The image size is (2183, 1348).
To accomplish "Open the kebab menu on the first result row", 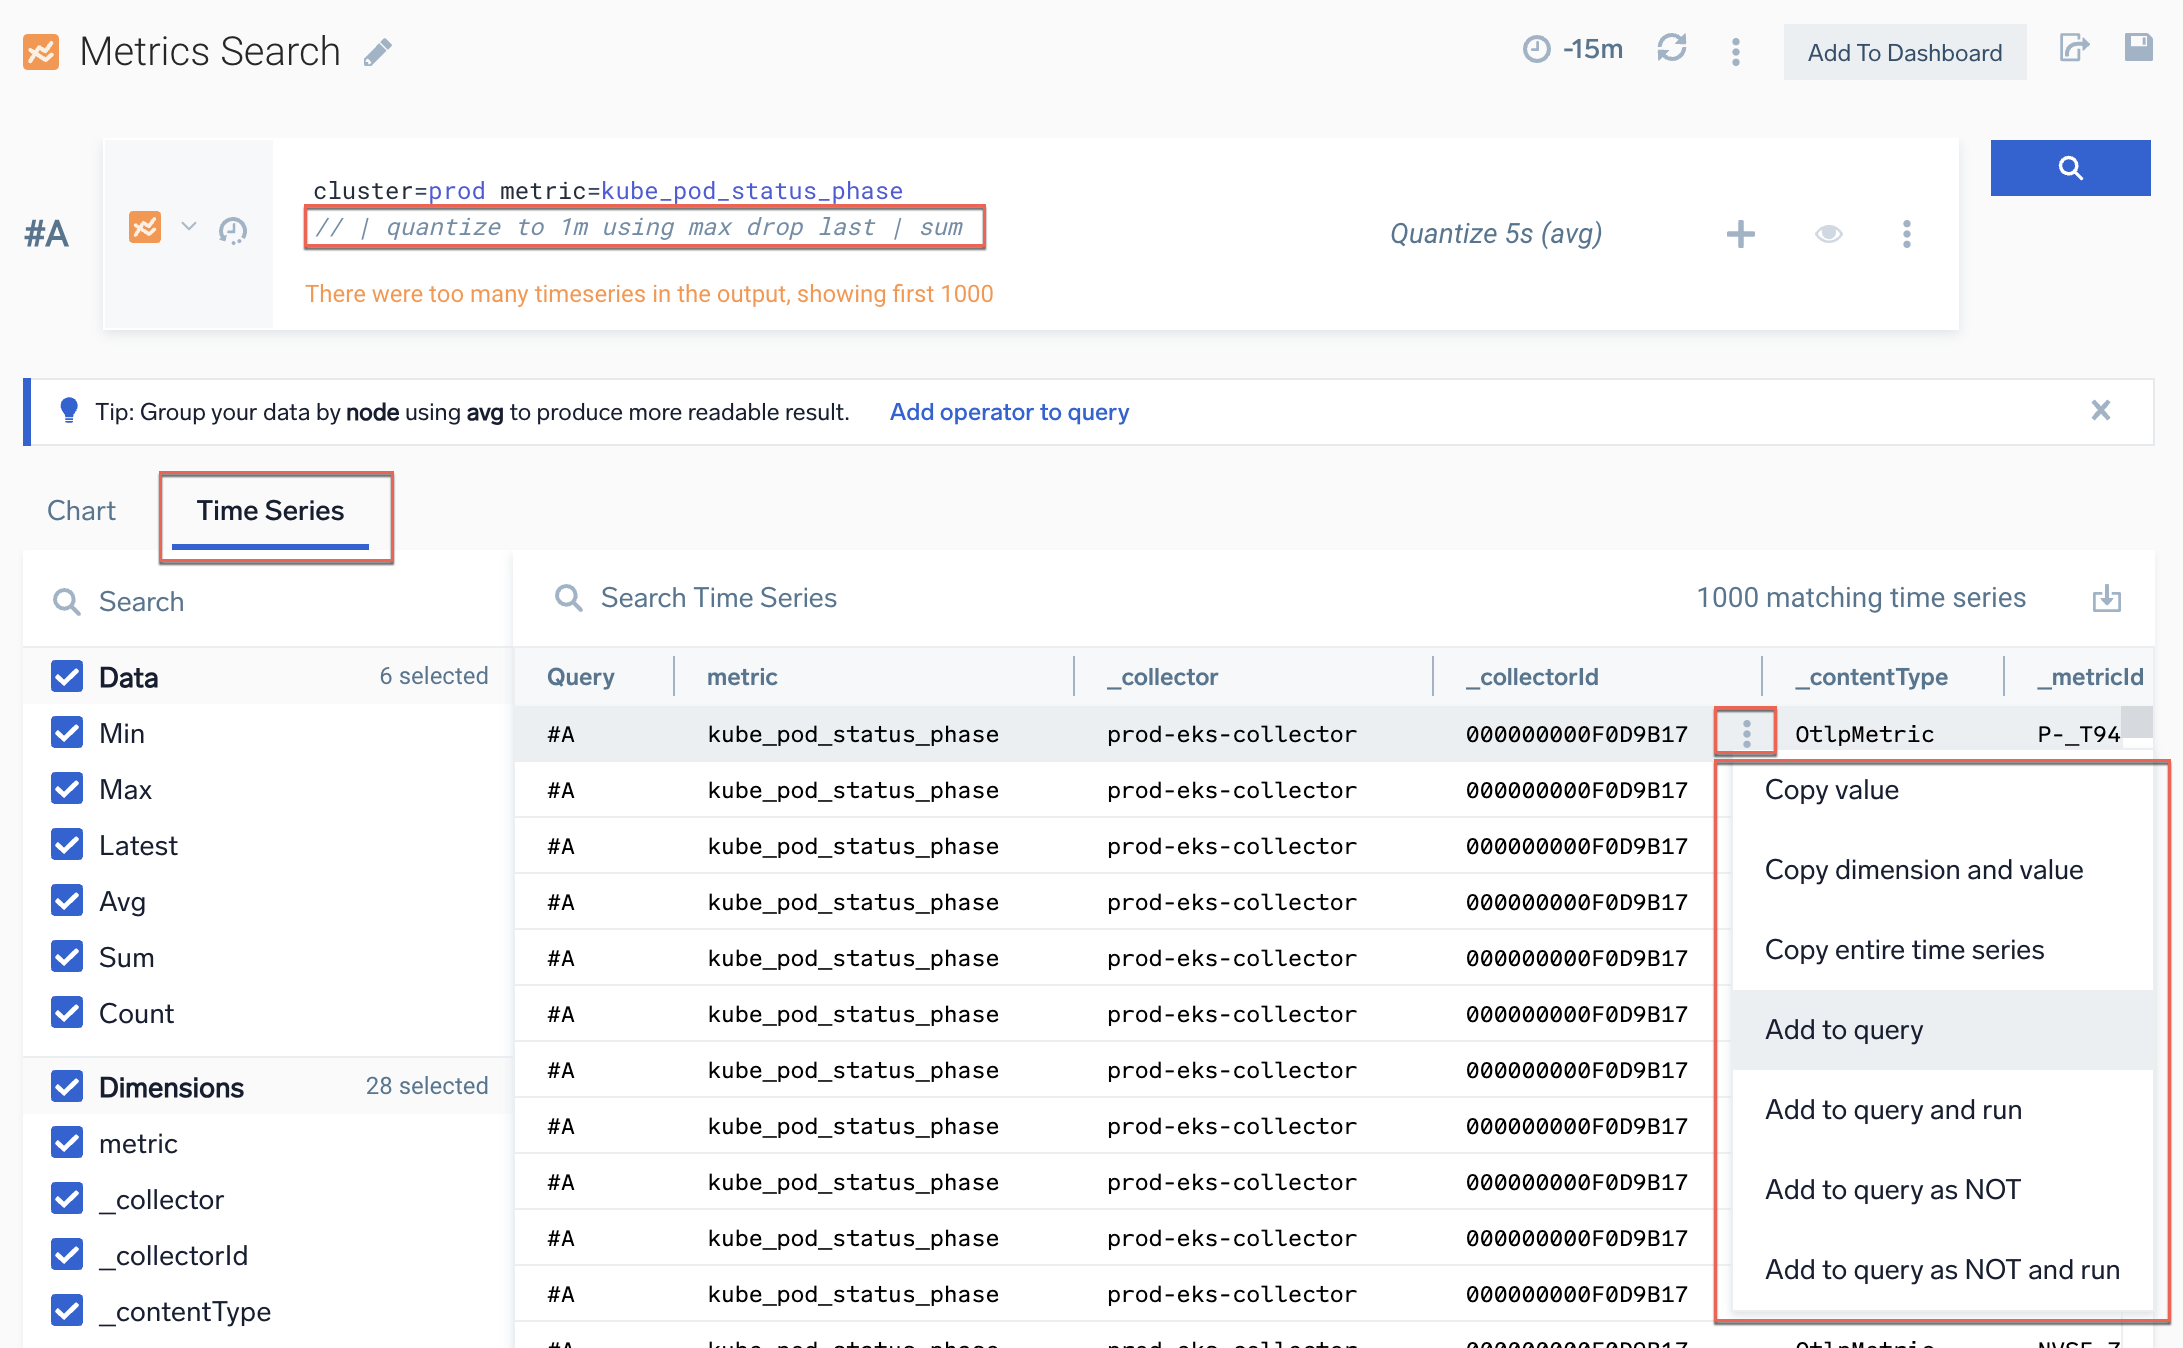I will (1745, 732).
